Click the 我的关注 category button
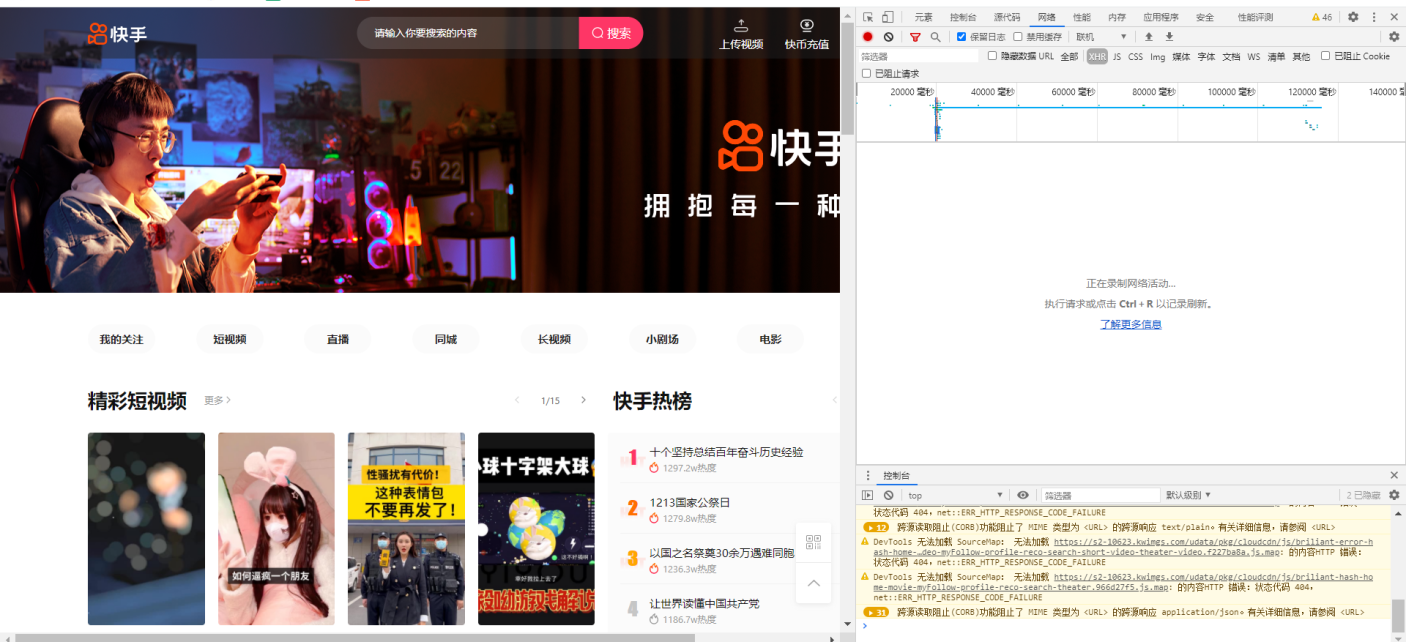The image size is (1406, 642). pos(121,339)
